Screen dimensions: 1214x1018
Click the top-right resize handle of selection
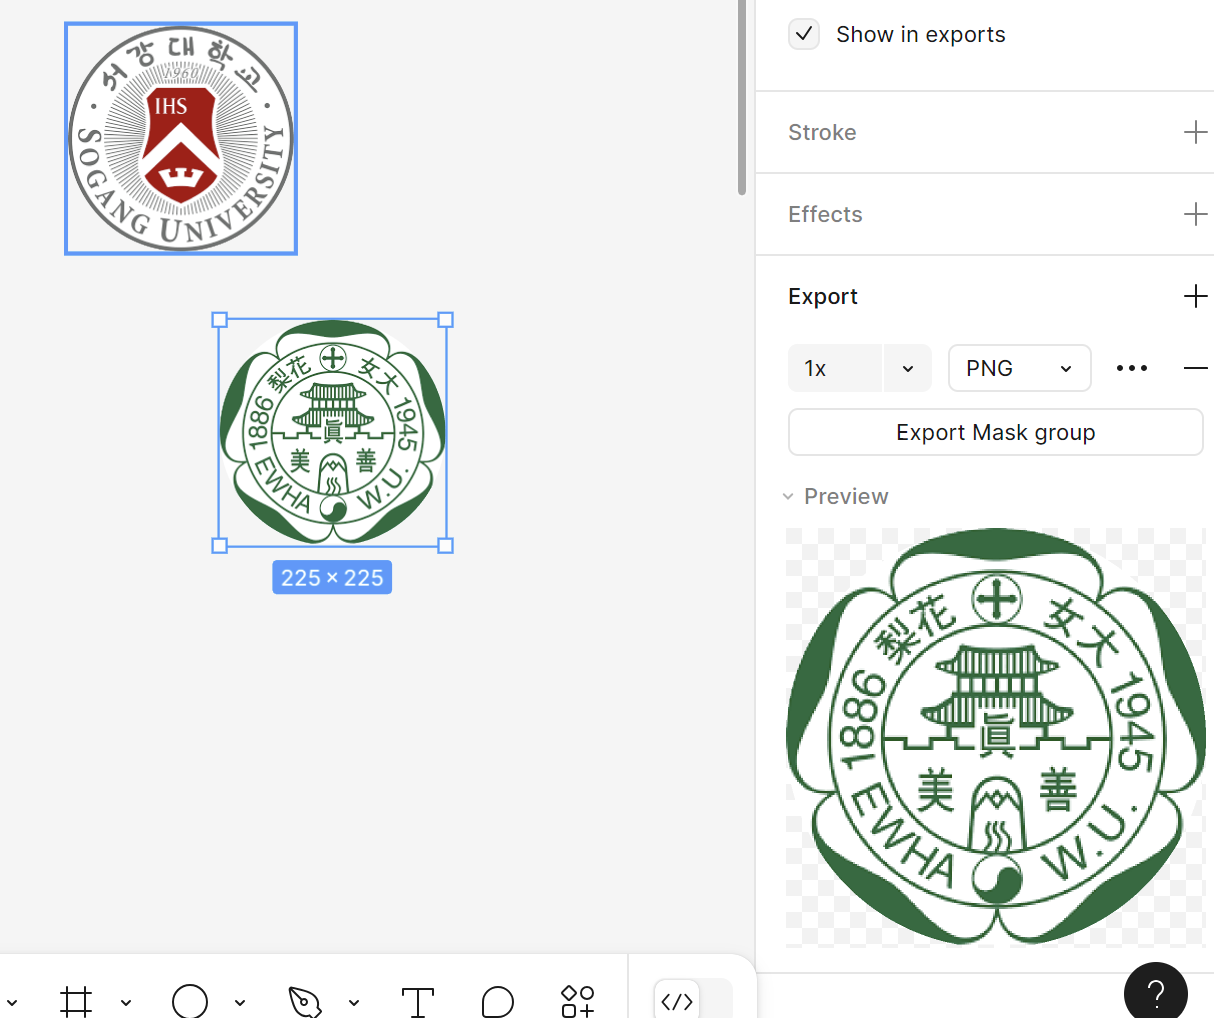[446, 320]
